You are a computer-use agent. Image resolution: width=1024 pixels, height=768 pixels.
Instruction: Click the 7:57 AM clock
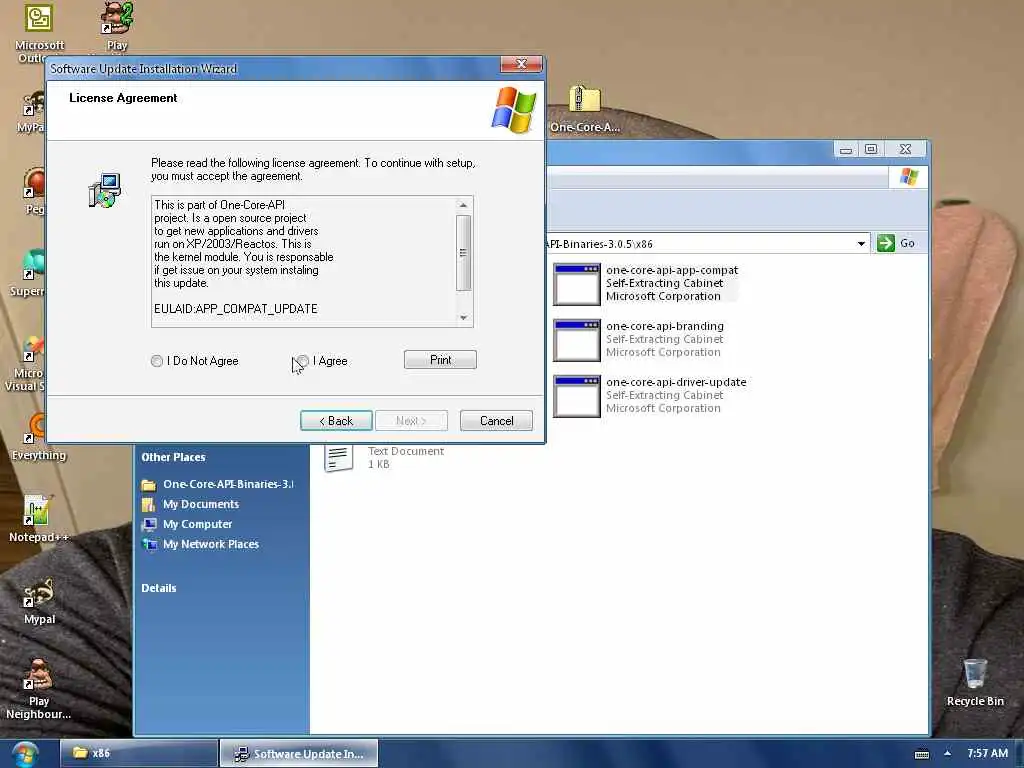coord(987,753)
